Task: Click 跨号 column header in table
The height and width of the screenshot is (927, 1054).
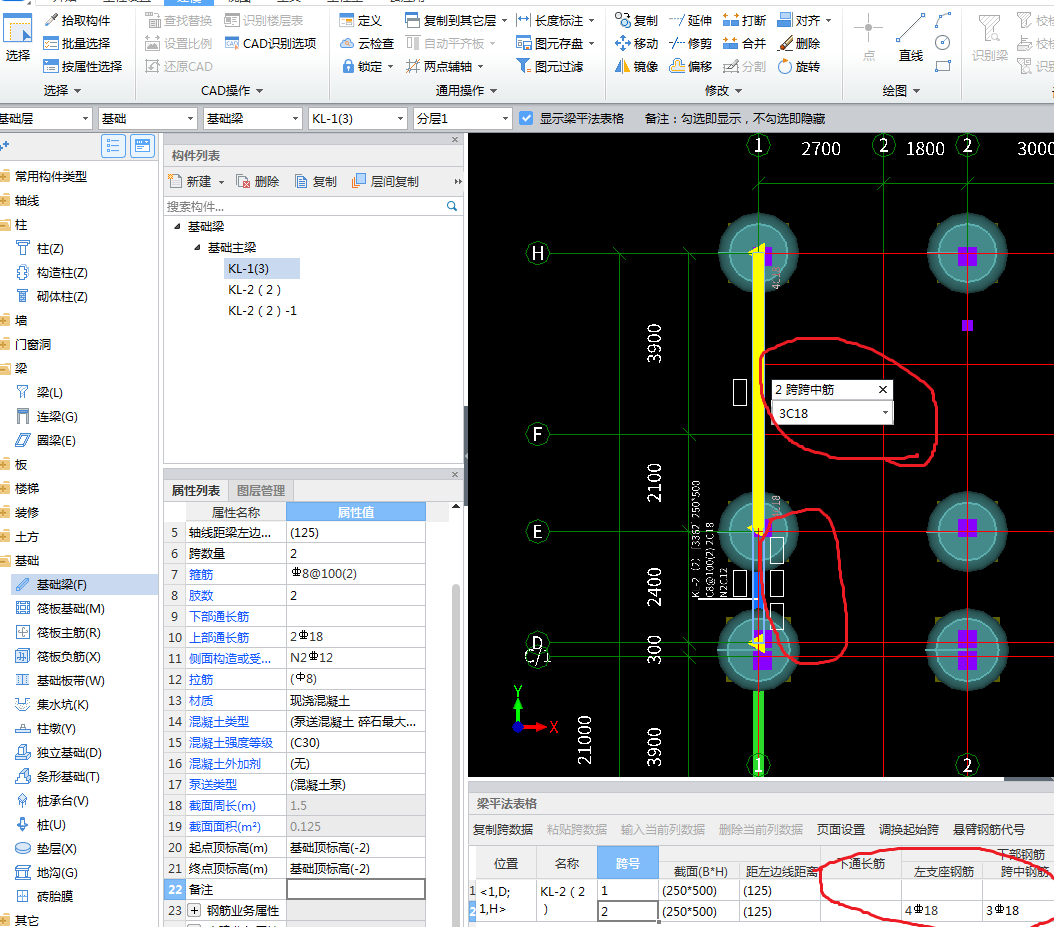Action: click(x=628, y=863)
